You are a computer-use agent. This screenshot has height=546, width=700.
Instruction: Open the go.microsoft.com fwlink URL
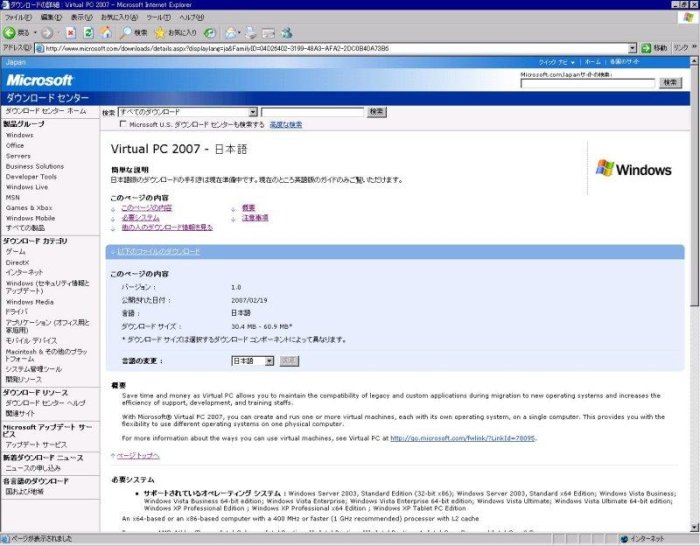tap(462, 438)
